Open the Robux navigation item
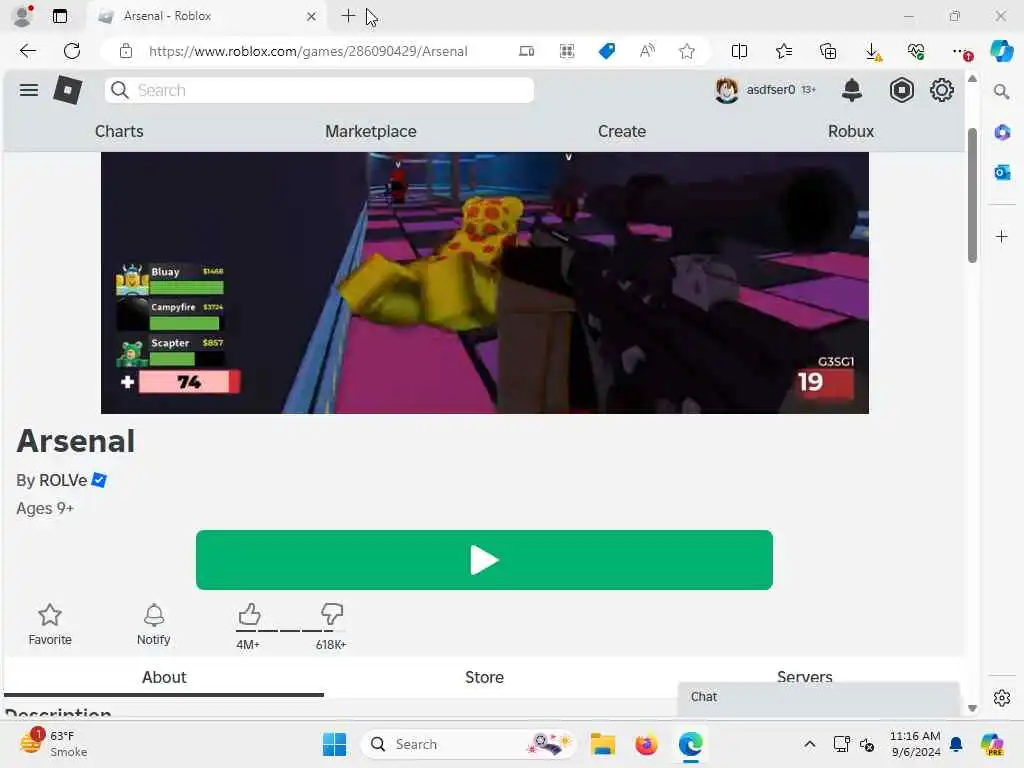 [x=850, y=131]
